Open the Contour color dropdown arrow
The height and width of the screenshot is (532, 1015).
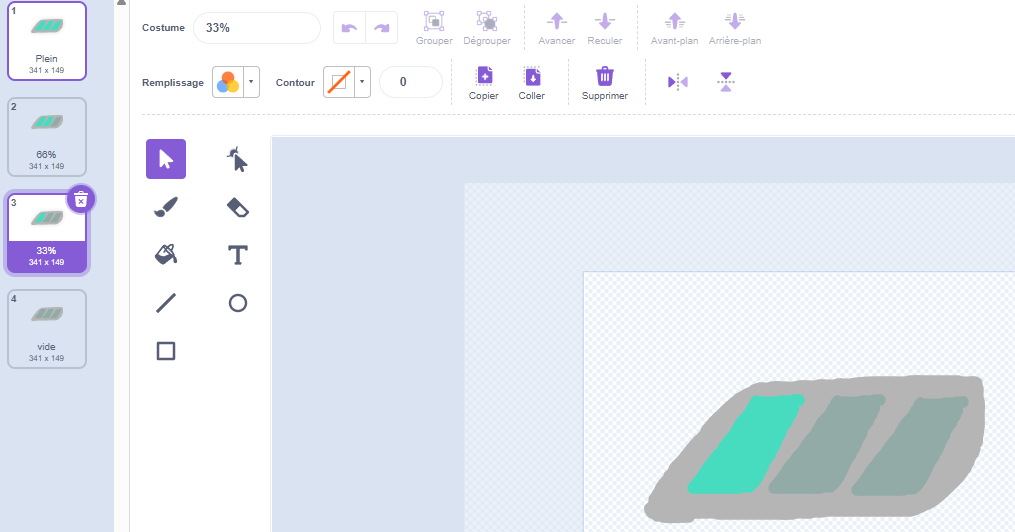[362, 82]
